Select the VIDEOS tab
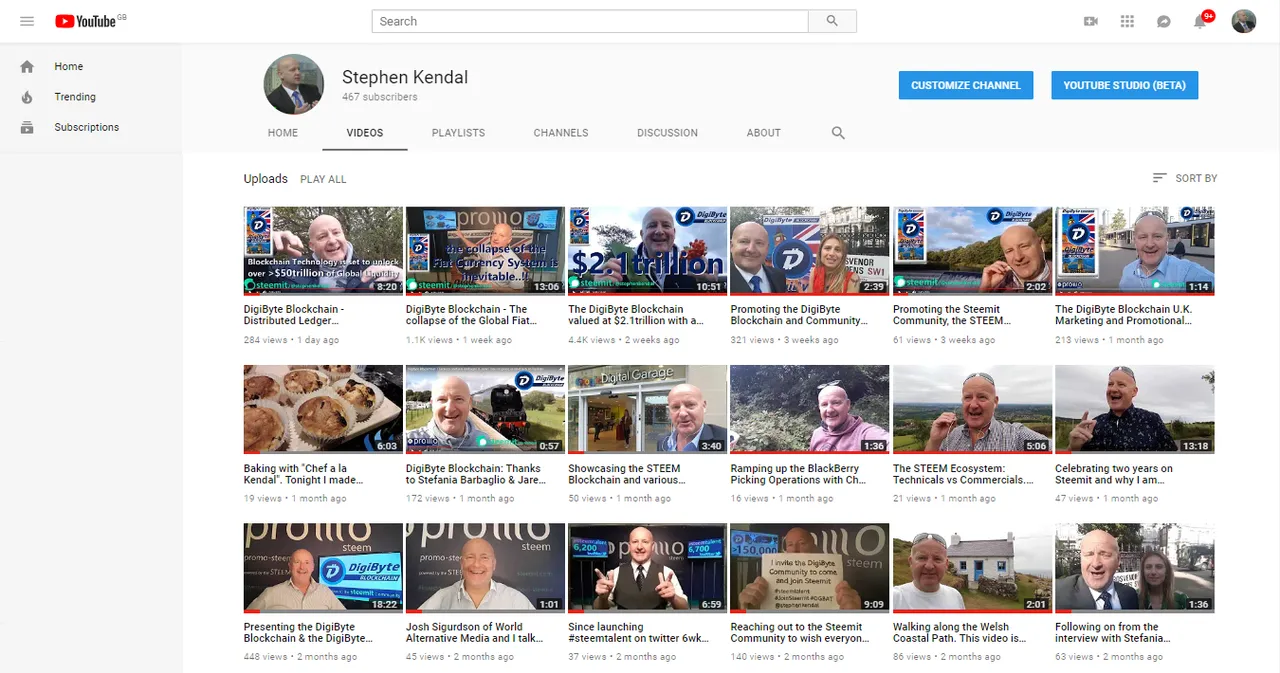The height and width of the screenshot is (673, 1280). click(x=365, y=133)
